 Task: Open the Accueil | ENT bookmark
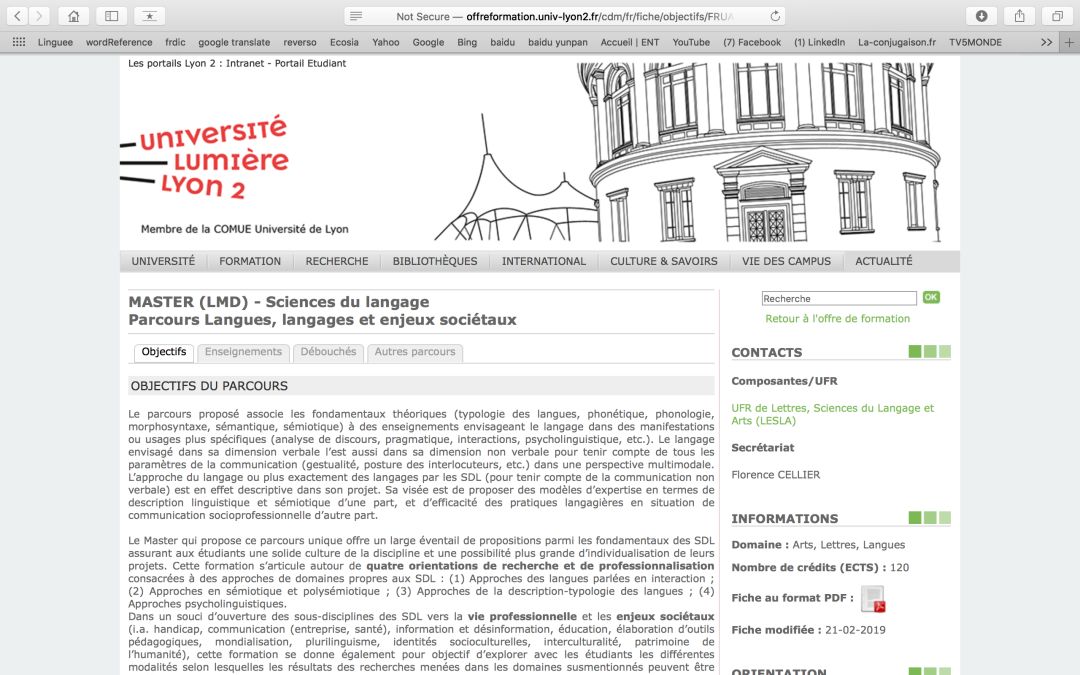630,42
